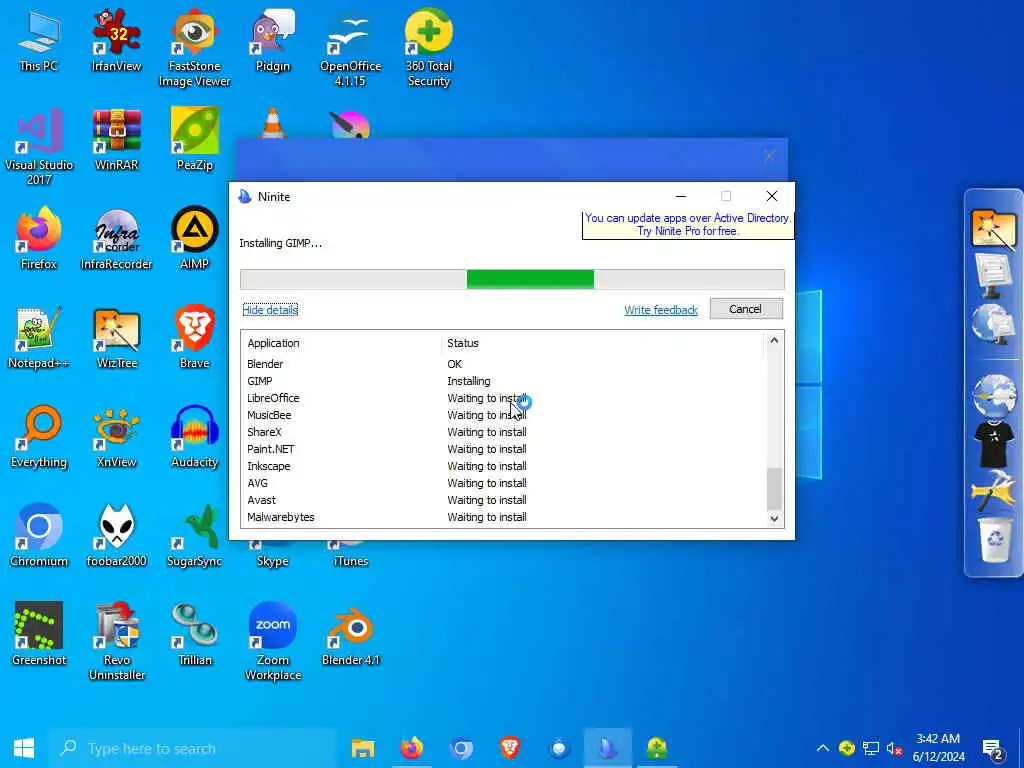Click the Ninite icon on the taskbar
The height and width of the screenshot is (768, 1024).
point(607,748)
